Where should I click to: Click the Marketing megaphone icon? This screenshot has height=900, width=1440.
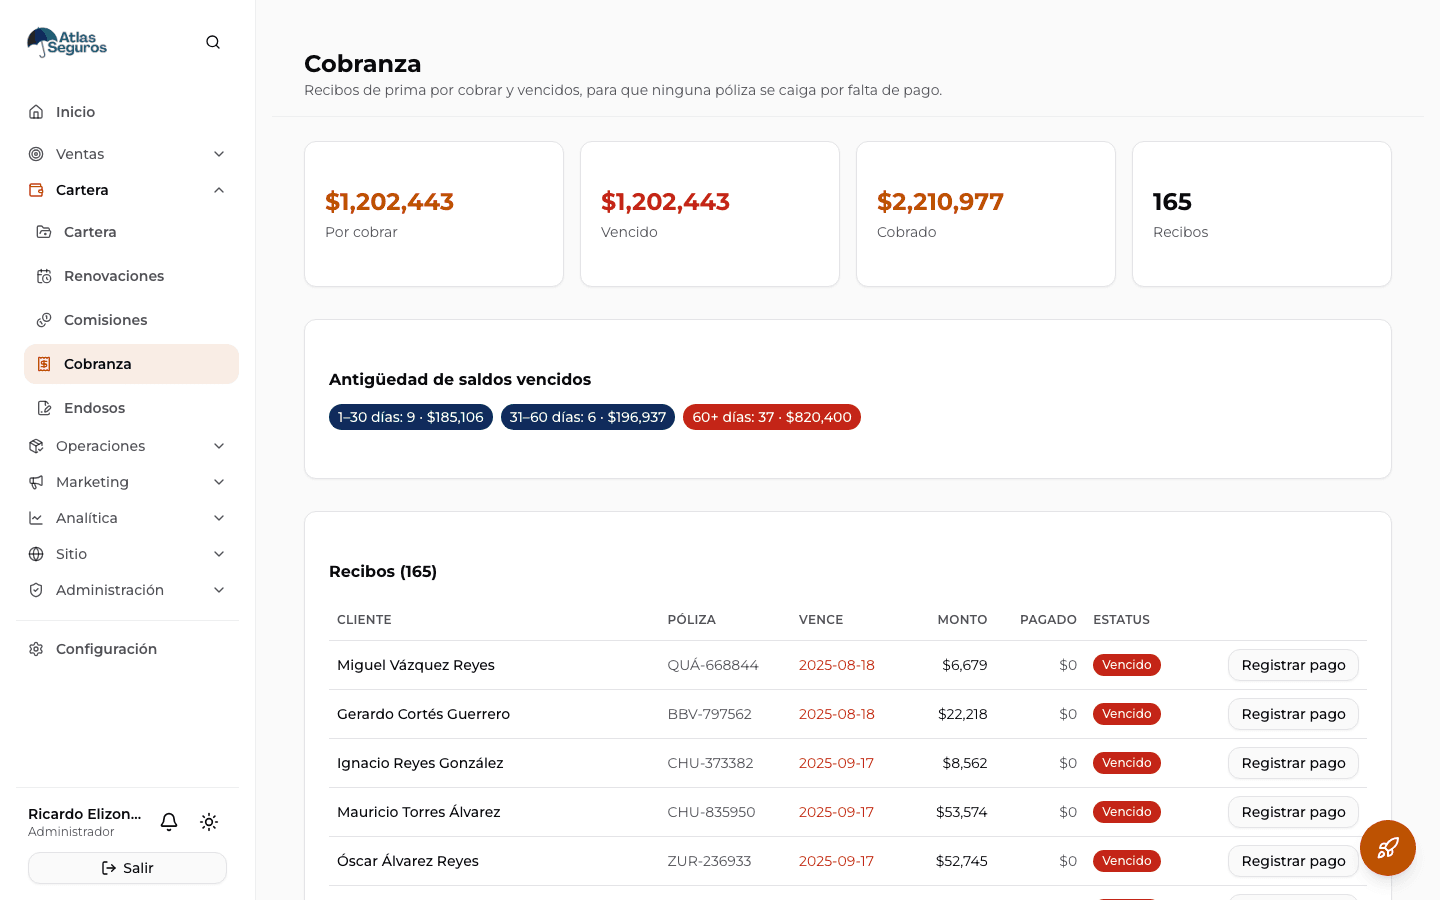point(36,482)
